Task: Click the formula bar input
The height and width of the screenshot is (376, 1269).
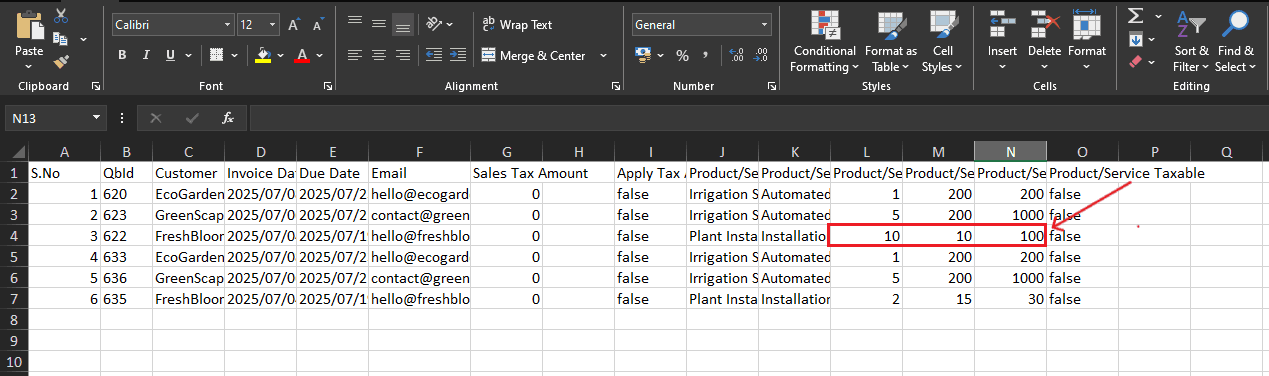Action: (758, 118)
